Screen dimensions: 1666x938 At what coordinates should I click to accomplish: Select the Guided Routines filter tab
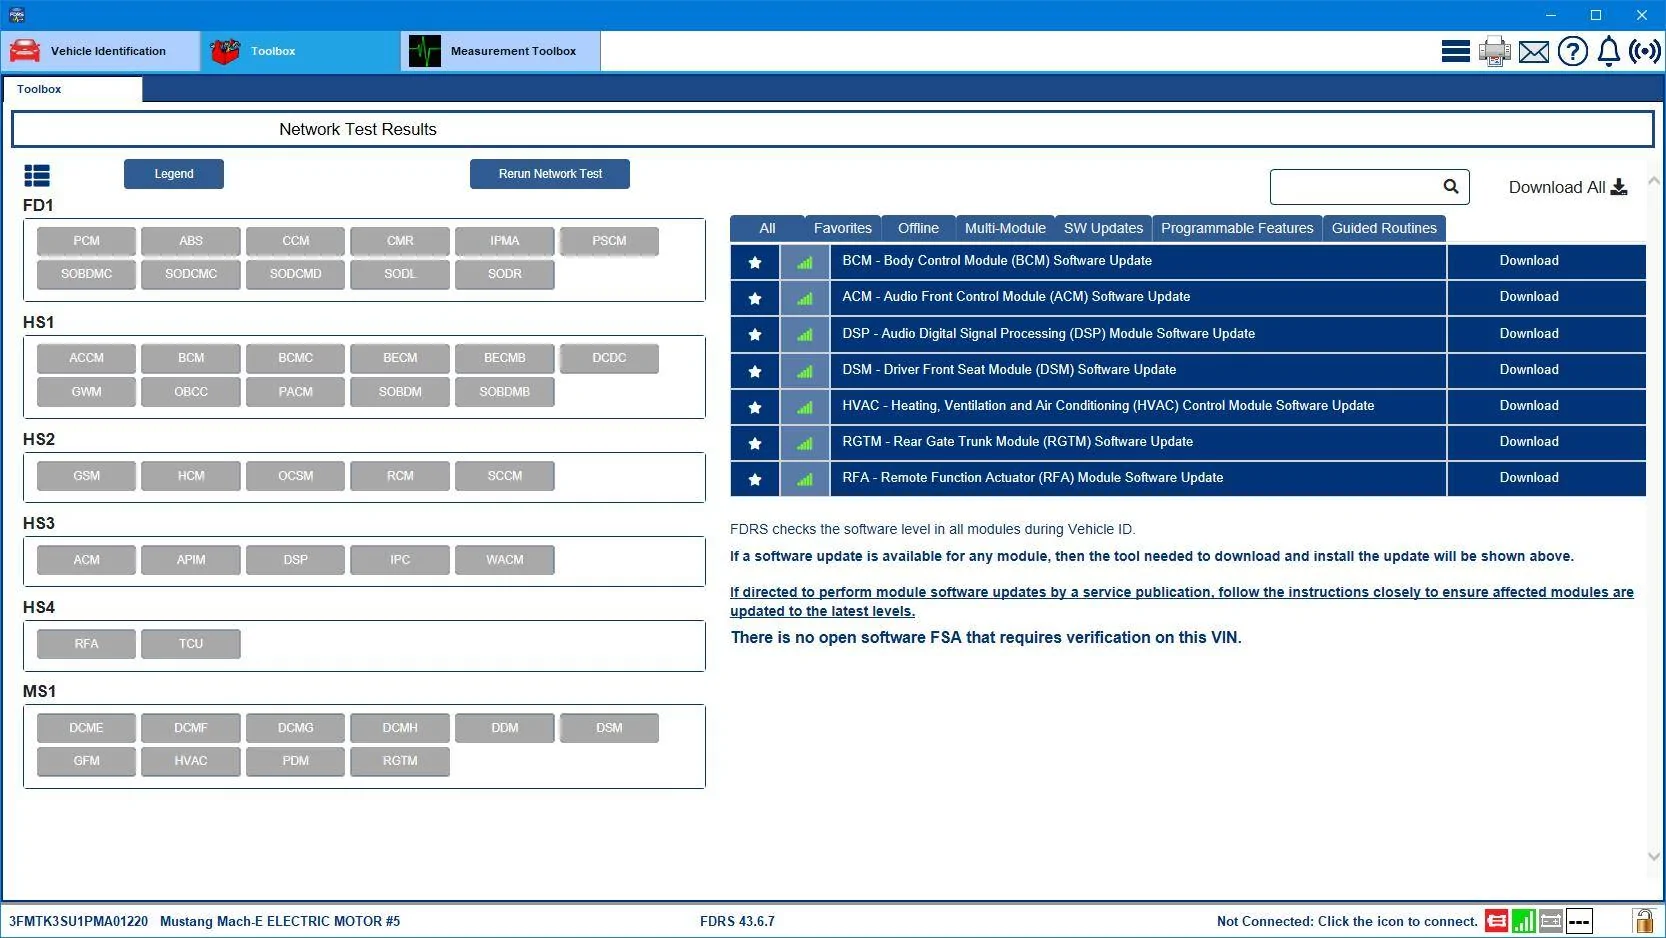pyautogui.click(x=1384, y=228)
